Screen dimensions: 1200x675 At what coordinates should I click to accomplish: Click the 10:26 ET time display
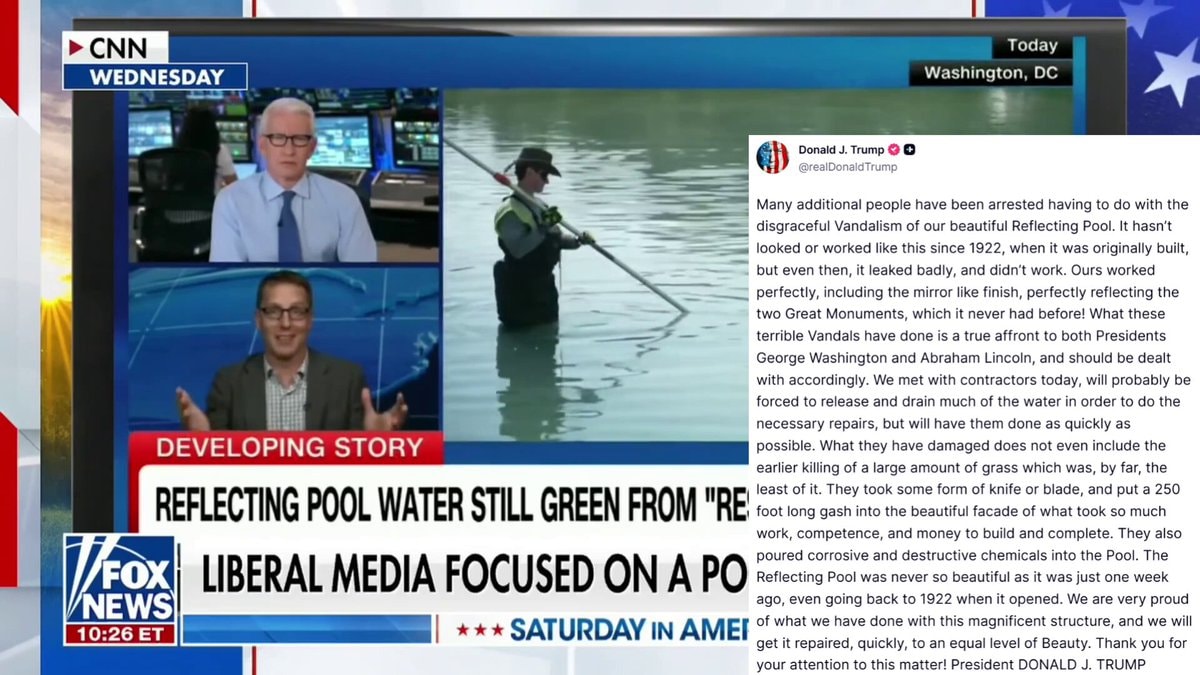pos(121,634)
